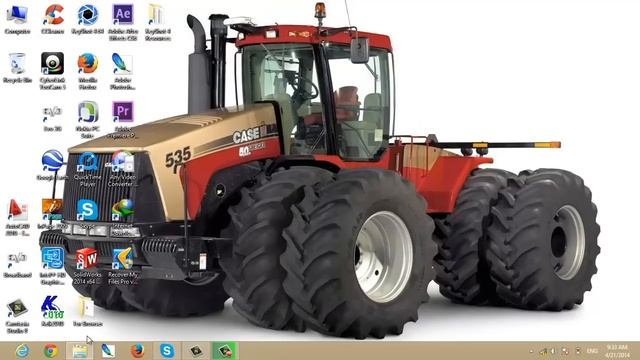Open the Camtasia Studio 8 desktop shortcut
Screen dimensions: 640x360
(x=18, y=316)
